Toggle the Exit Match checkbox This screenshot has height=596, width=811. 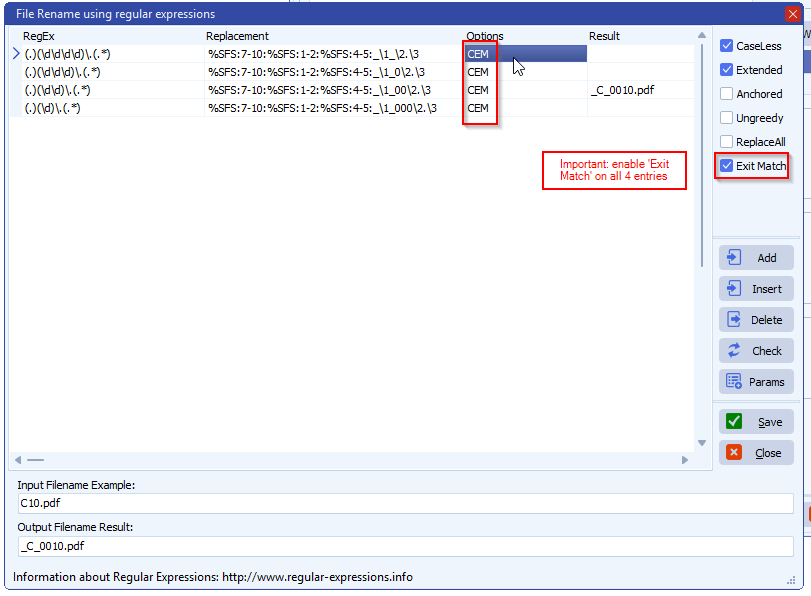726,166
